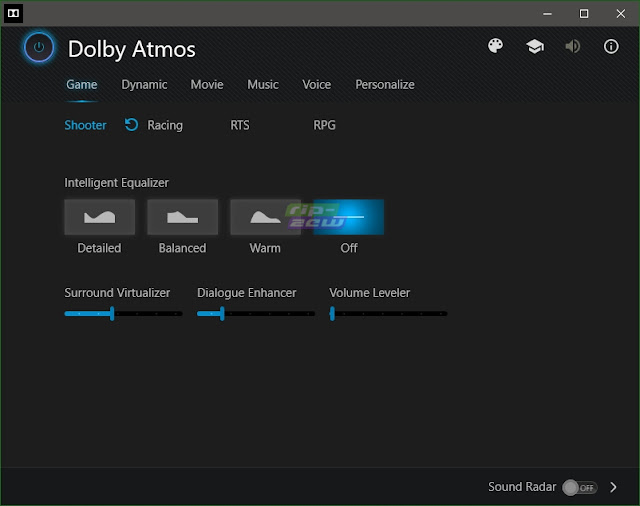Open the color theme palette icon
This screenshot has width=640, height=506.
[x=496, y=46]
